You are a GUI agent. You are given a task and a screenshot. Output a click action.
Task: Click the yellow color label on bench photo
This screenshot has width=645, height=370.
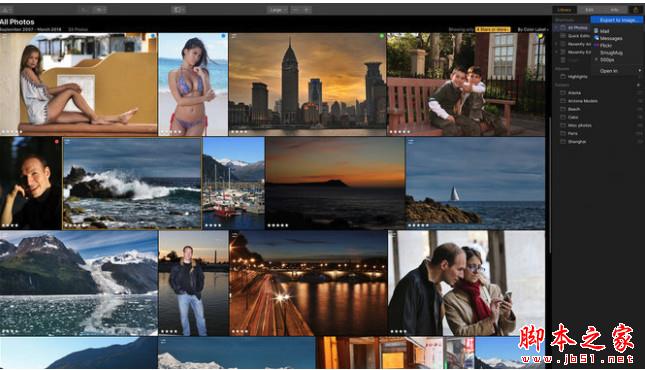pos(541,36)
